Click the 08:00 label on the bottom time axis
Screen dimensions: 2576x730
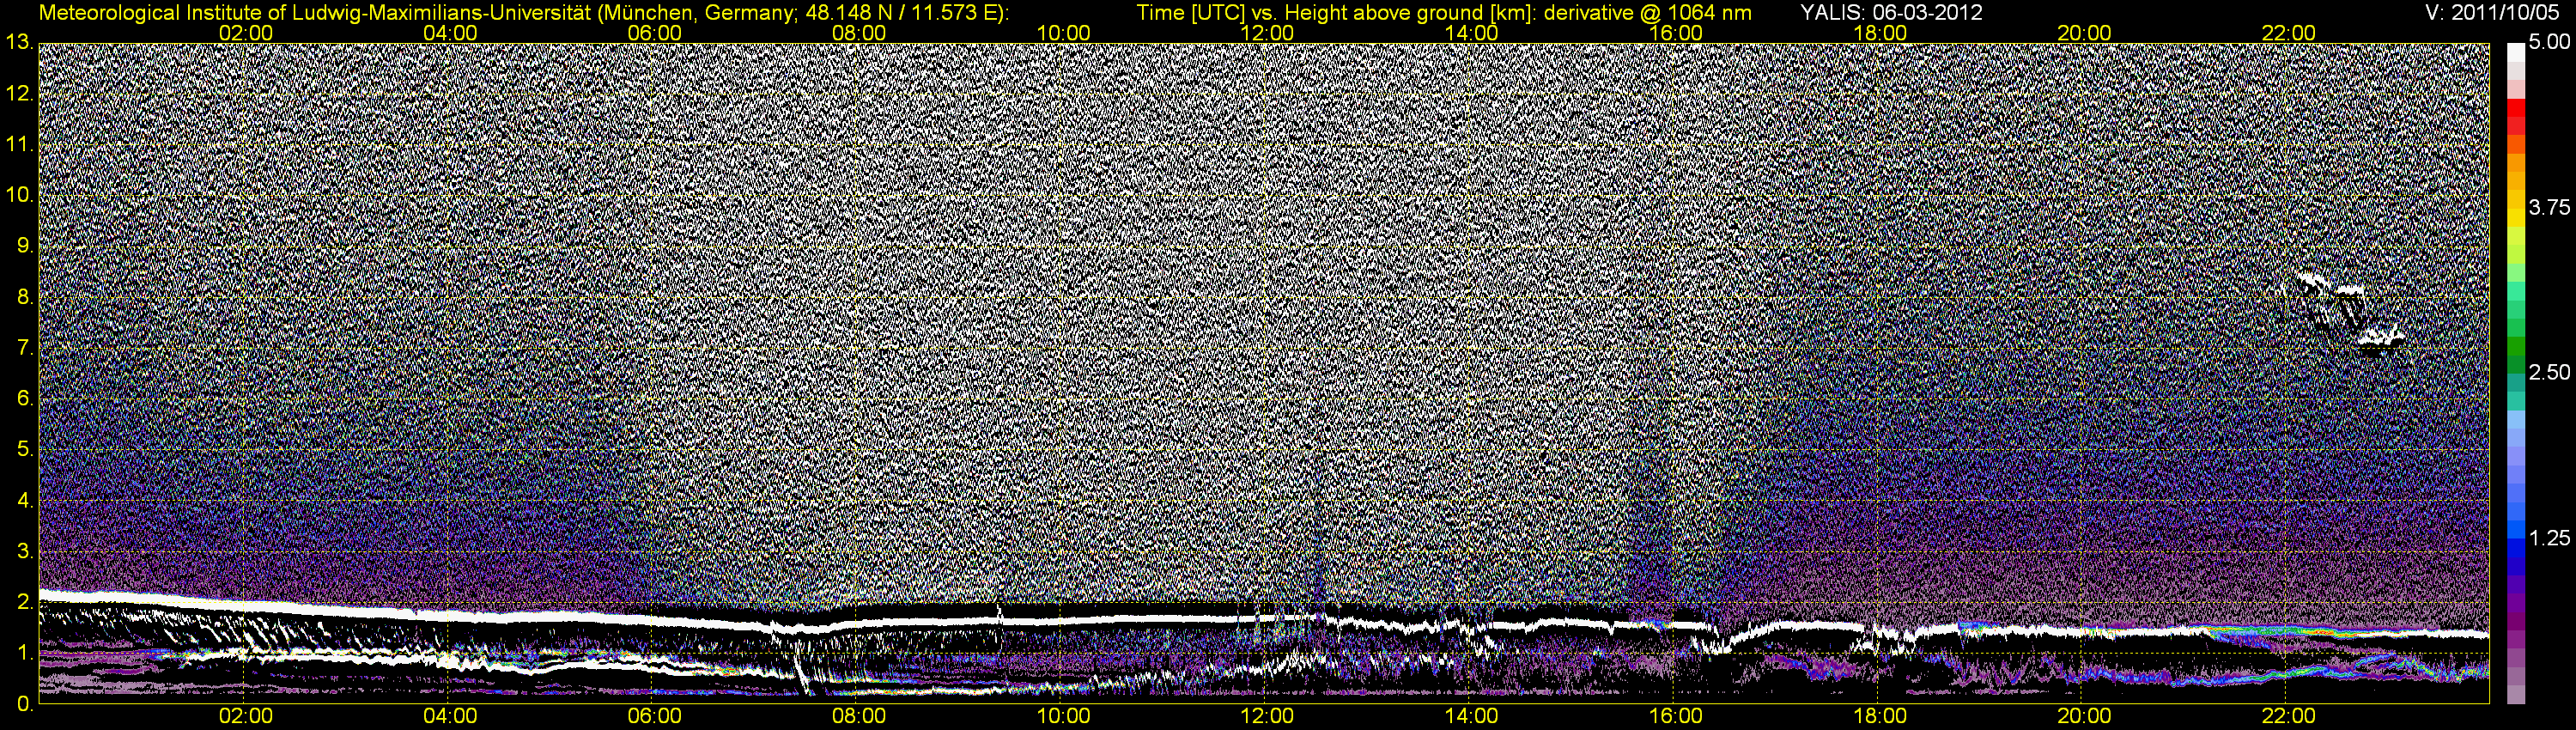pos(859,717)
